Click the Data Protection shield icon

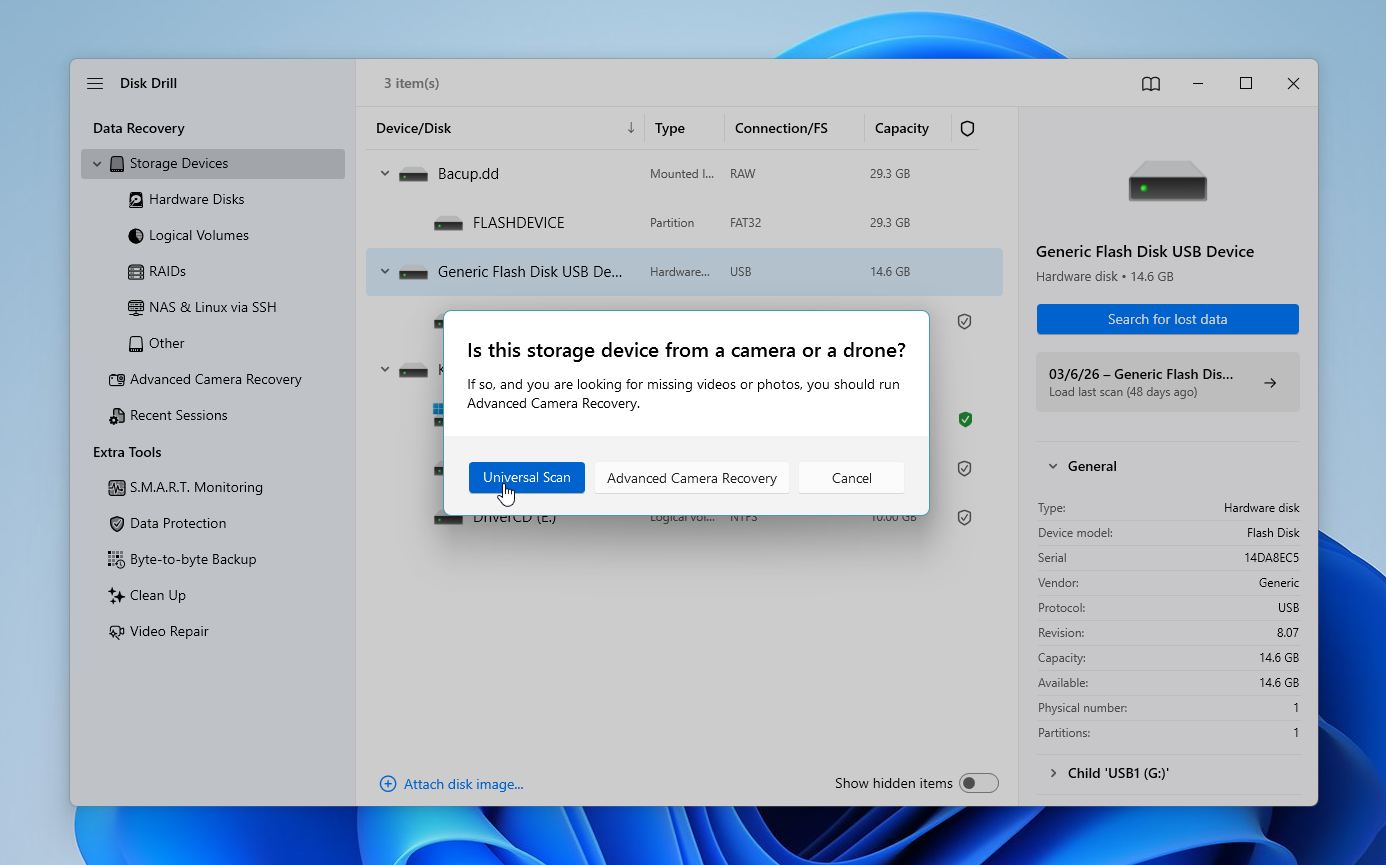[117, 524]
